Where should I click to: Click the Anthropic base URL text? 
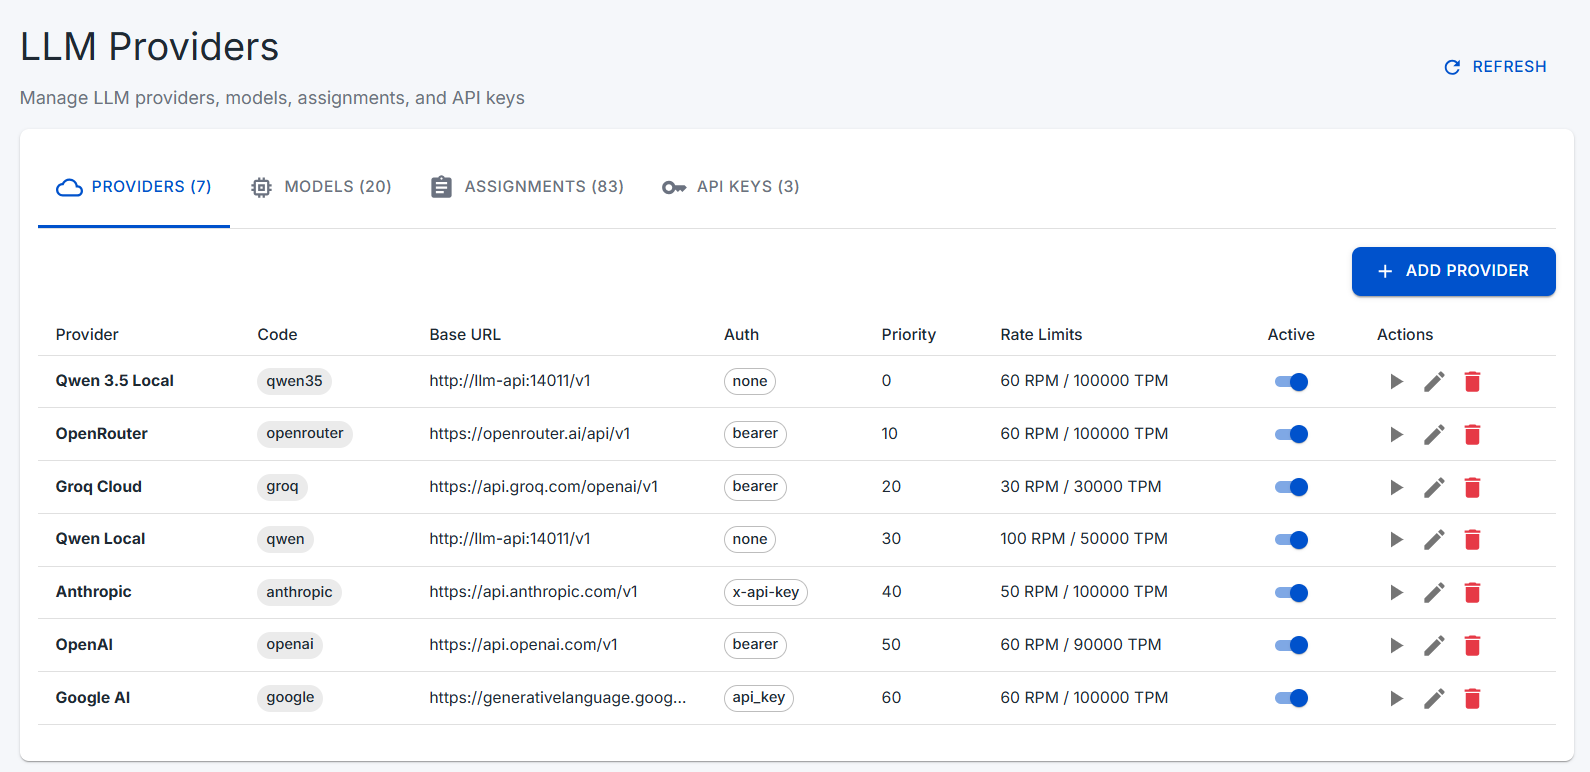point(534,592)
